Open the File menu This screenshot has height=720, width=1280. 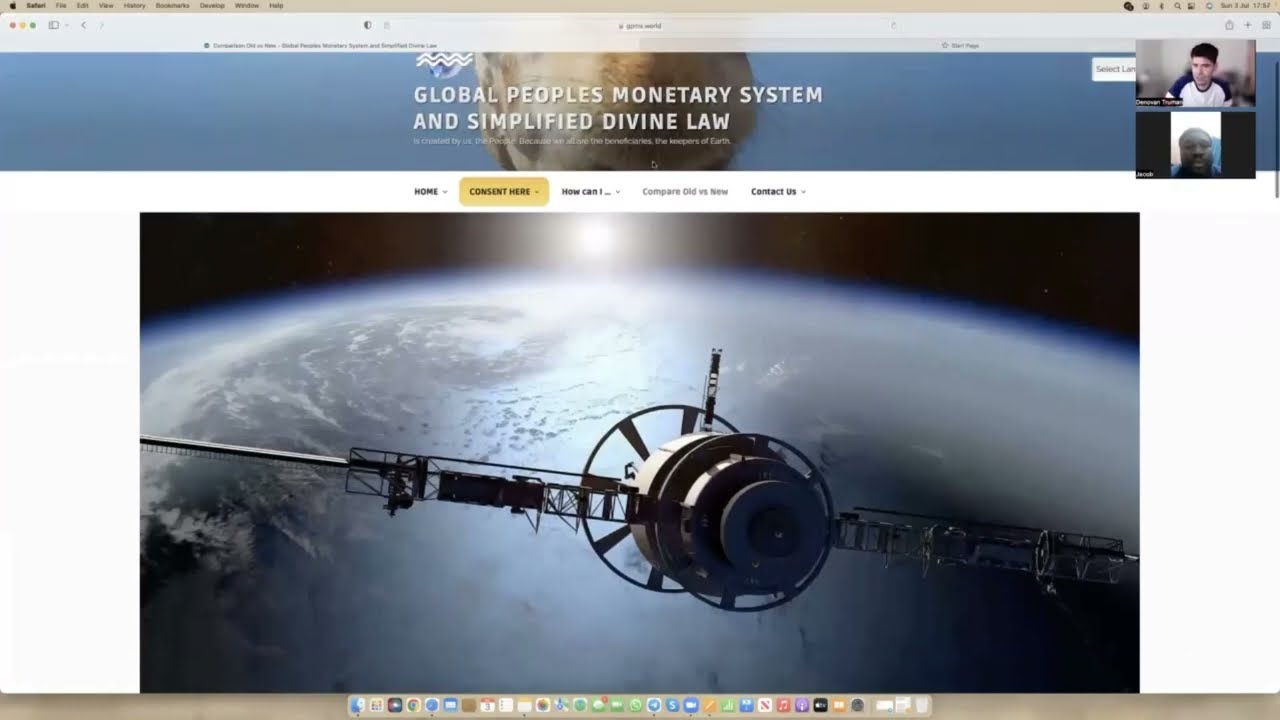coord(61,6)
